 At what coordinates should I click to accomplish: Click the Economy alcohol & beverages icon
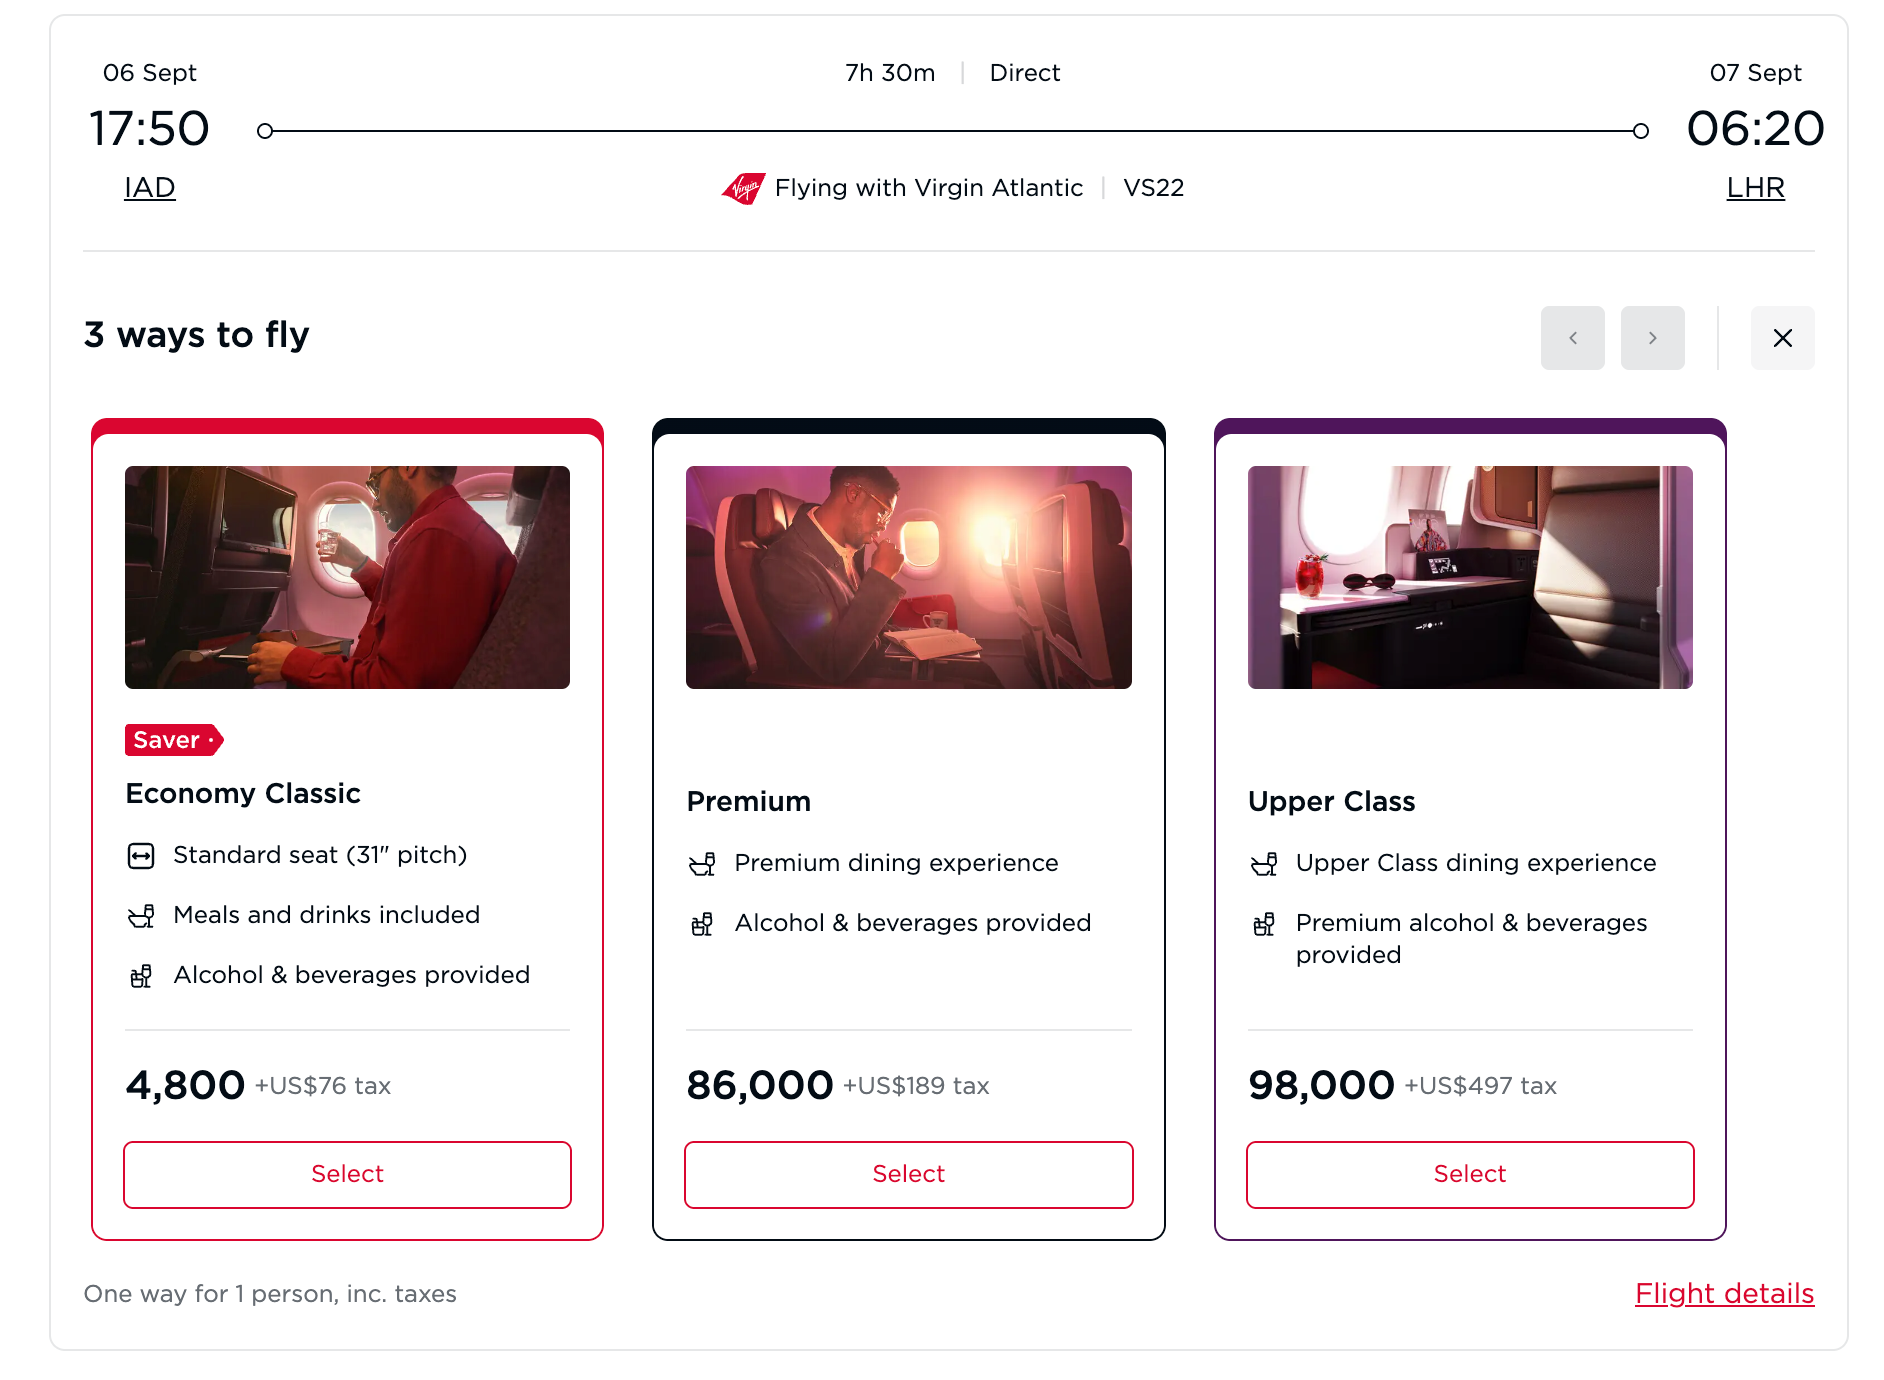pyautogui.click(x=141, y=976)
